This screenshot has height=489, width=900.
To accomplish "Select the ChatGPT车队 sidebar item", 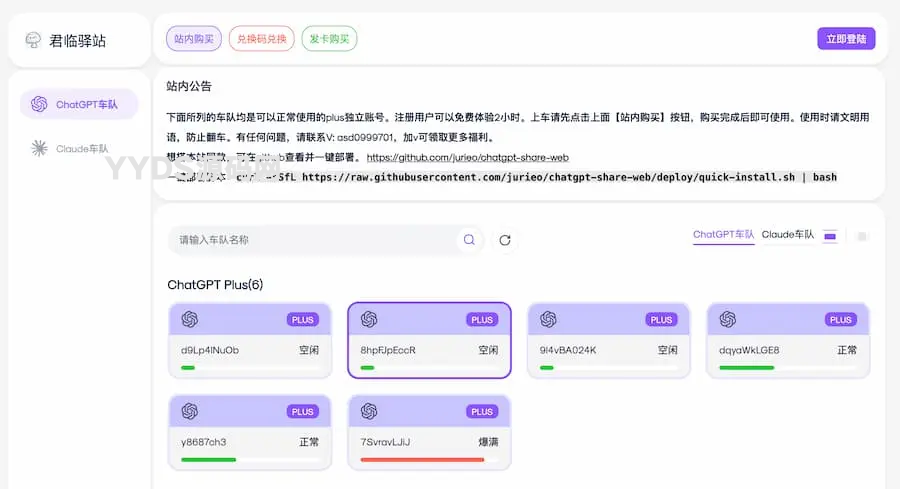I will point(78,104).
